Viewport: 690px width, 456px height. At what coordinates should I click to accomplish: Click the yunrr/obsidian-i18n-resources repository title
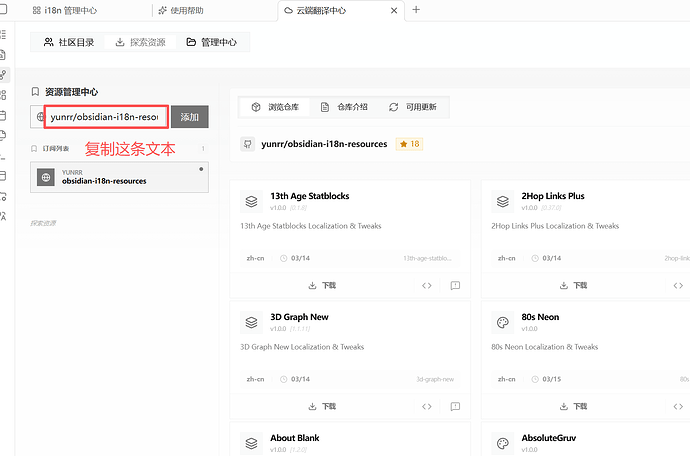pyautogui.click(x=324, y=144)
